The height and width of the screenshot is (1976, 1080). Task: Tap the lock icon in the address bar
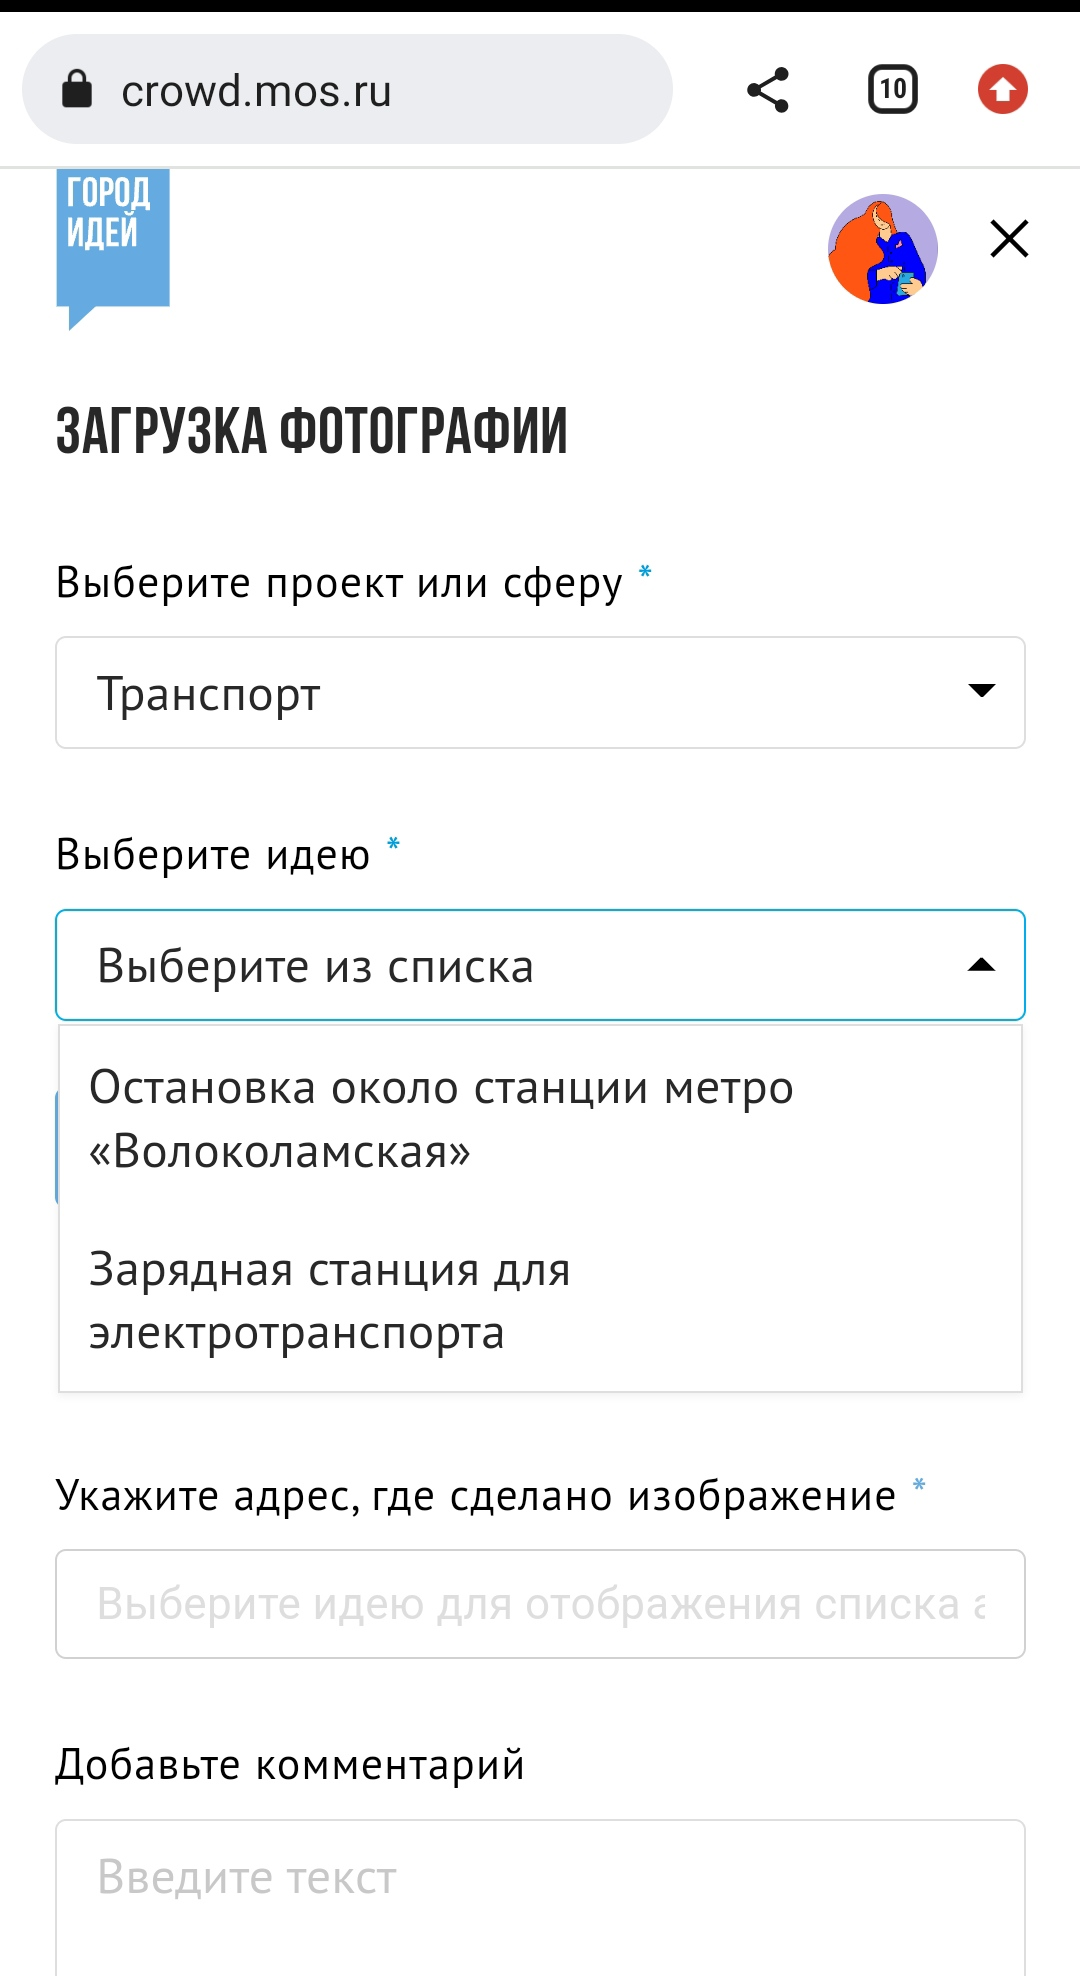pyautogui.click(x=77, y=89)
